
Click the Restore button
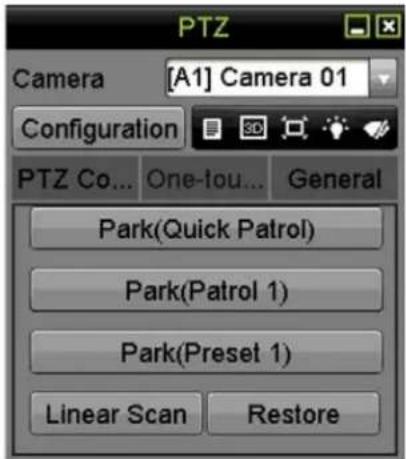pyautogui.click(x=293, y=414)
